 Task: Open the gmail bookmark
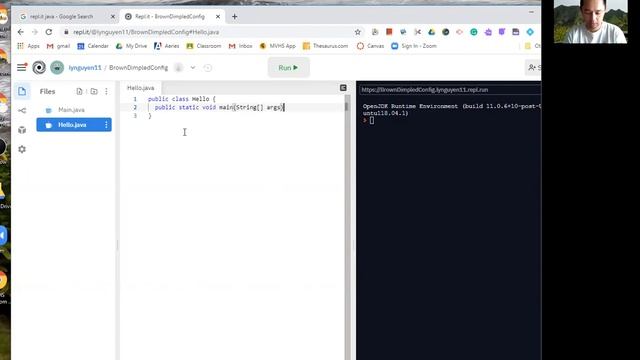tap(58, 46)
